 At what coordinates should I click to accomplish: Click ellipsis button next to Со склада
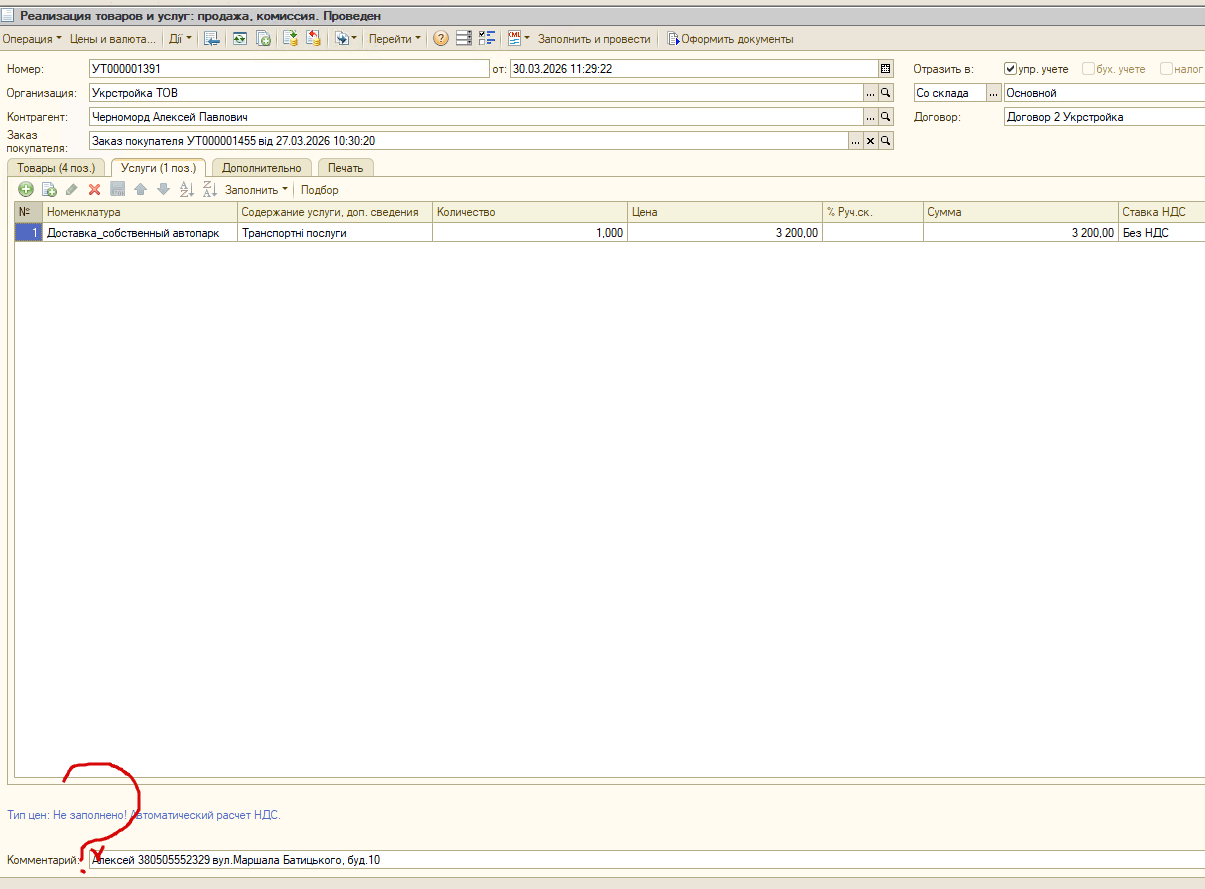(x=993, y=93)
